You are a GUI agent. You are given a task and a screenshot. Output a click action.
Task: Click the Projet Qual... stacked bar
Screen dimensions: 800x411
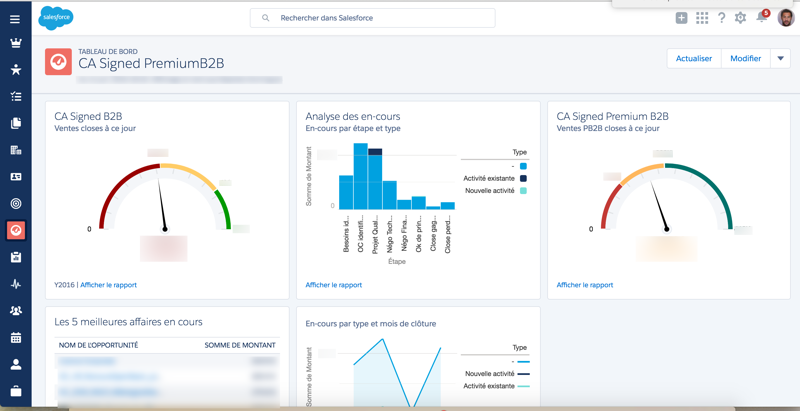(375, 179)
